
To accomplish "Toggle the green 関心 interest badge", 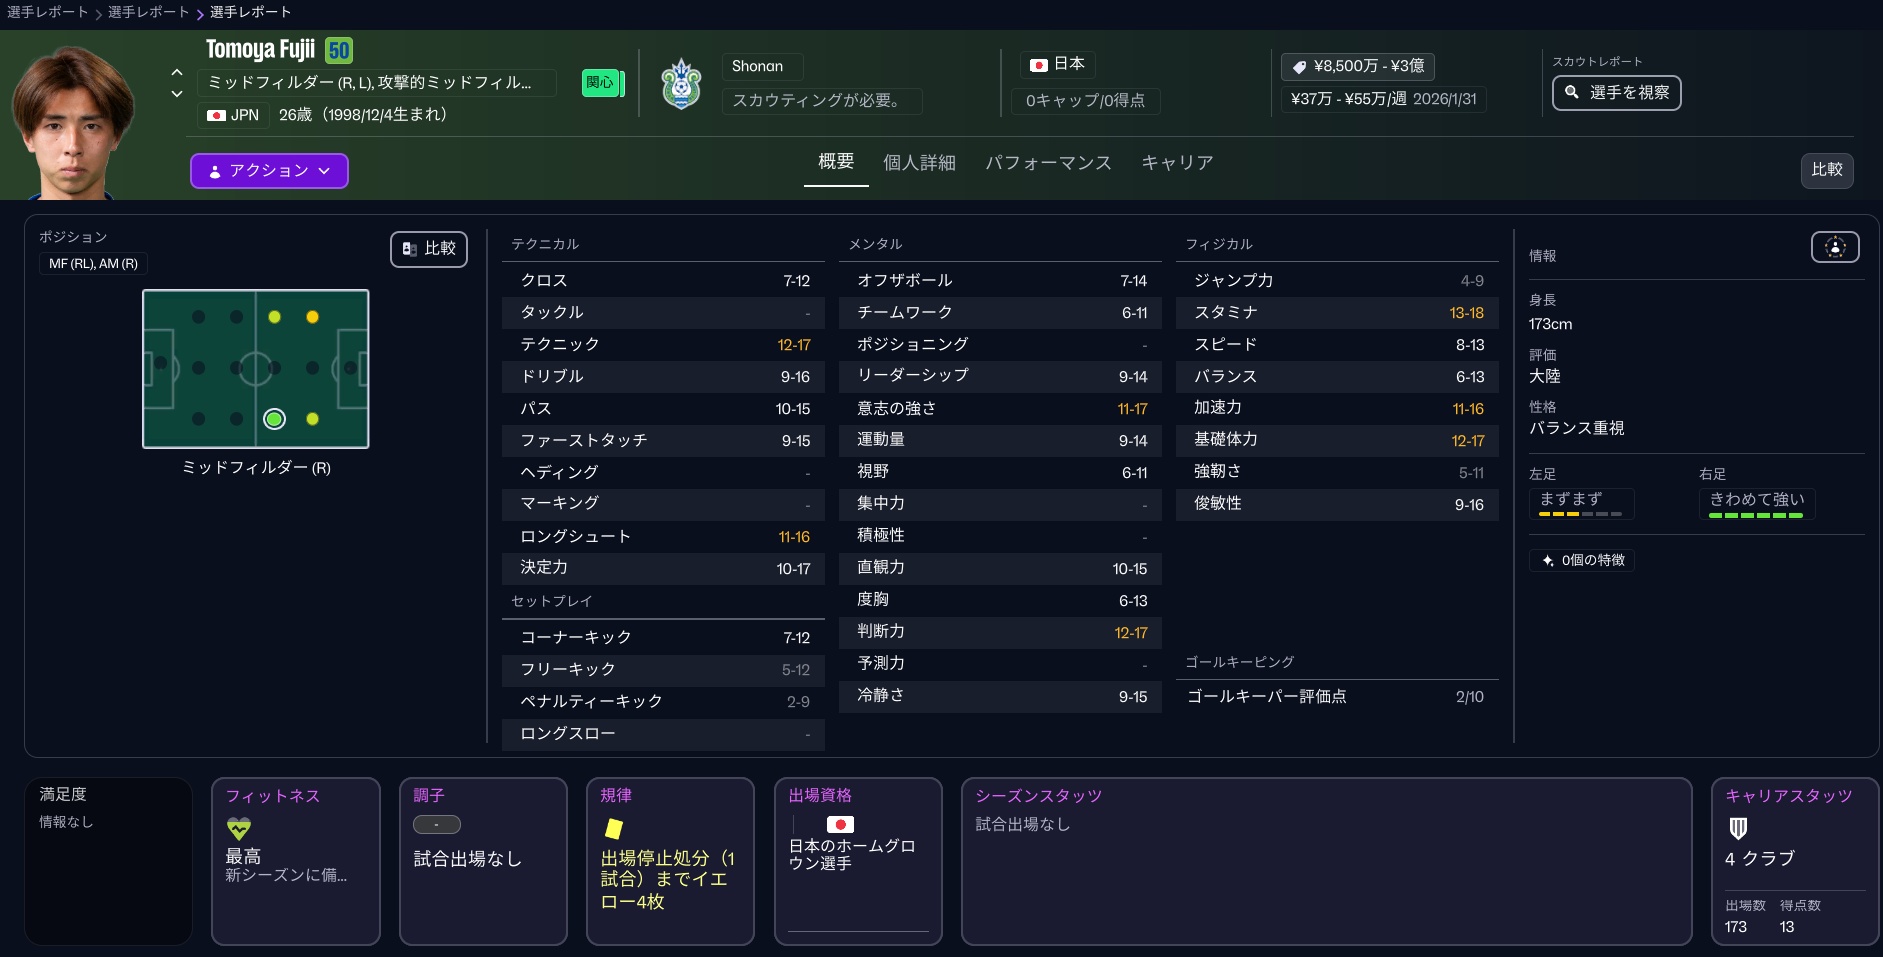I will [x=602, y=83].
